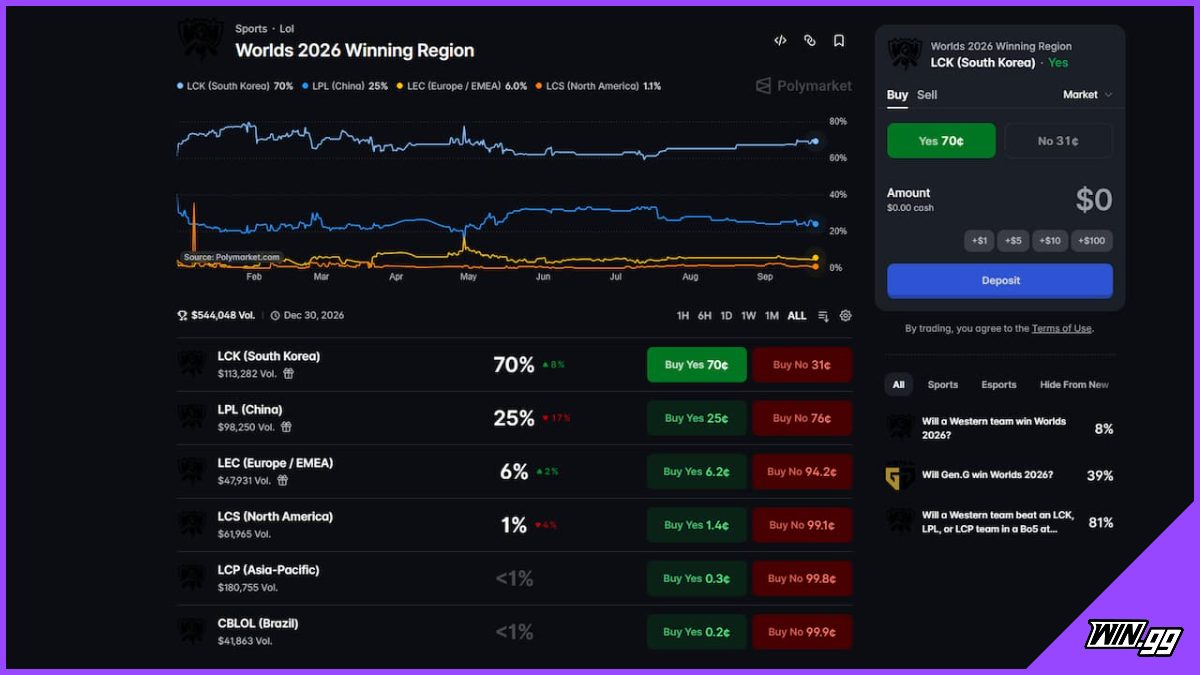Select the 1H chart range

click(683, 316)
